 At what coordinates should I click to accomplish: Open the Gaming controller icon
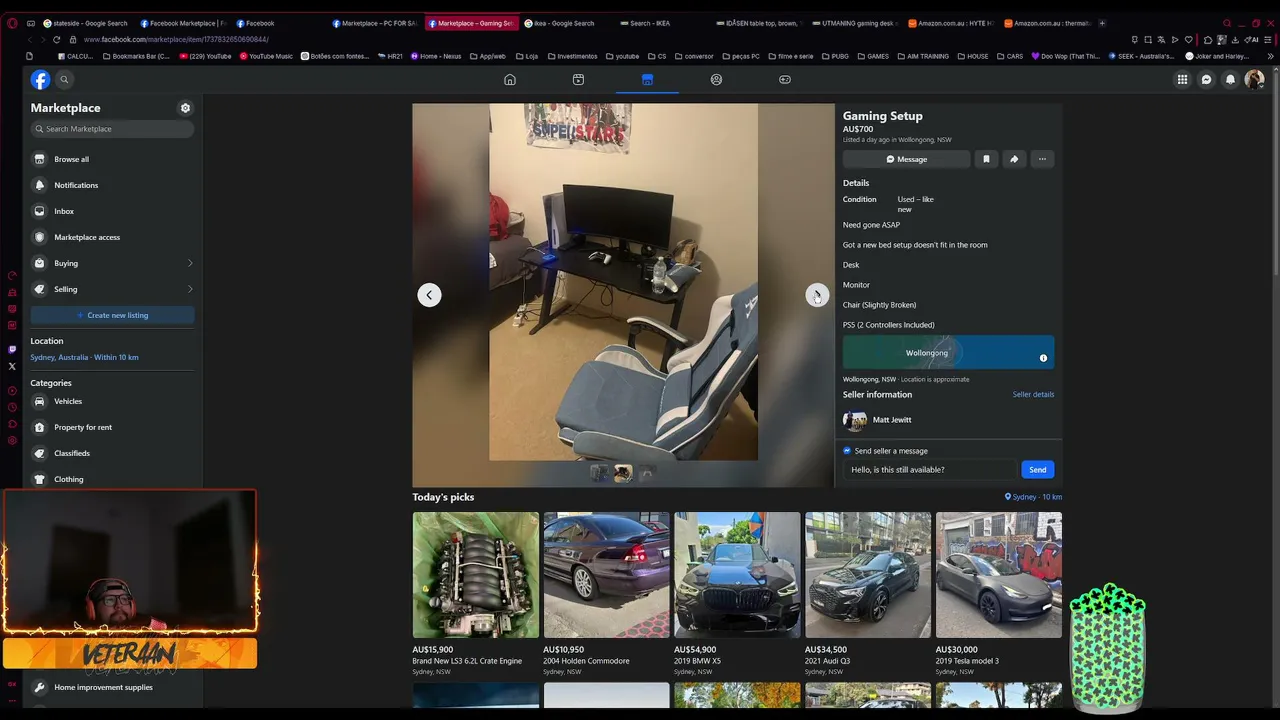(x=785, y=79)
